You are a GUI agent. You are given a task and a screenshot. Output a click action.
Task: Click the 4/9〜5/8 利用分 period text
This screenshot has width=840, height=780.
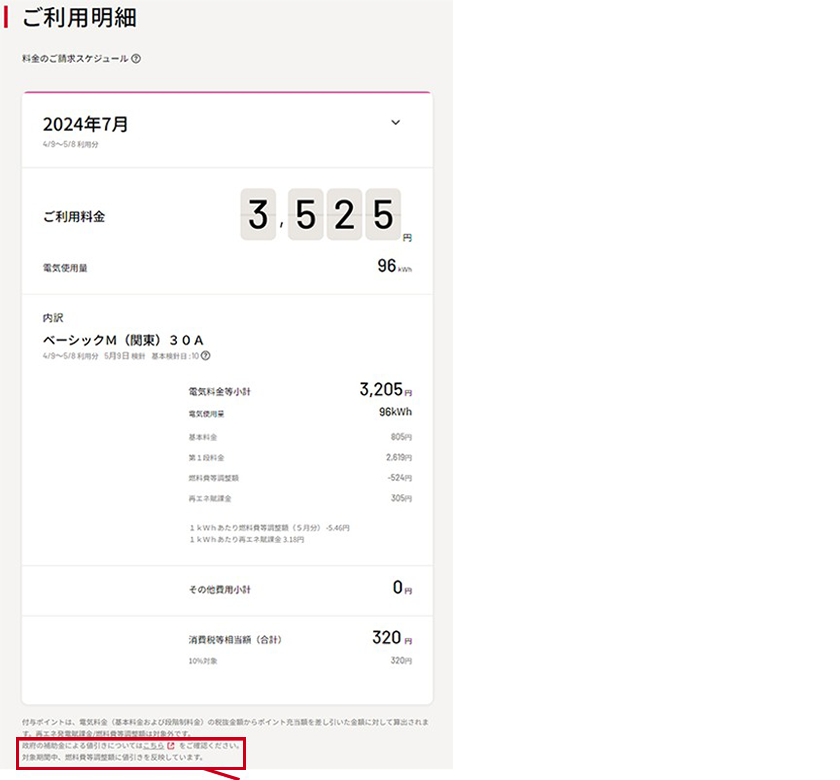(71, 144)
